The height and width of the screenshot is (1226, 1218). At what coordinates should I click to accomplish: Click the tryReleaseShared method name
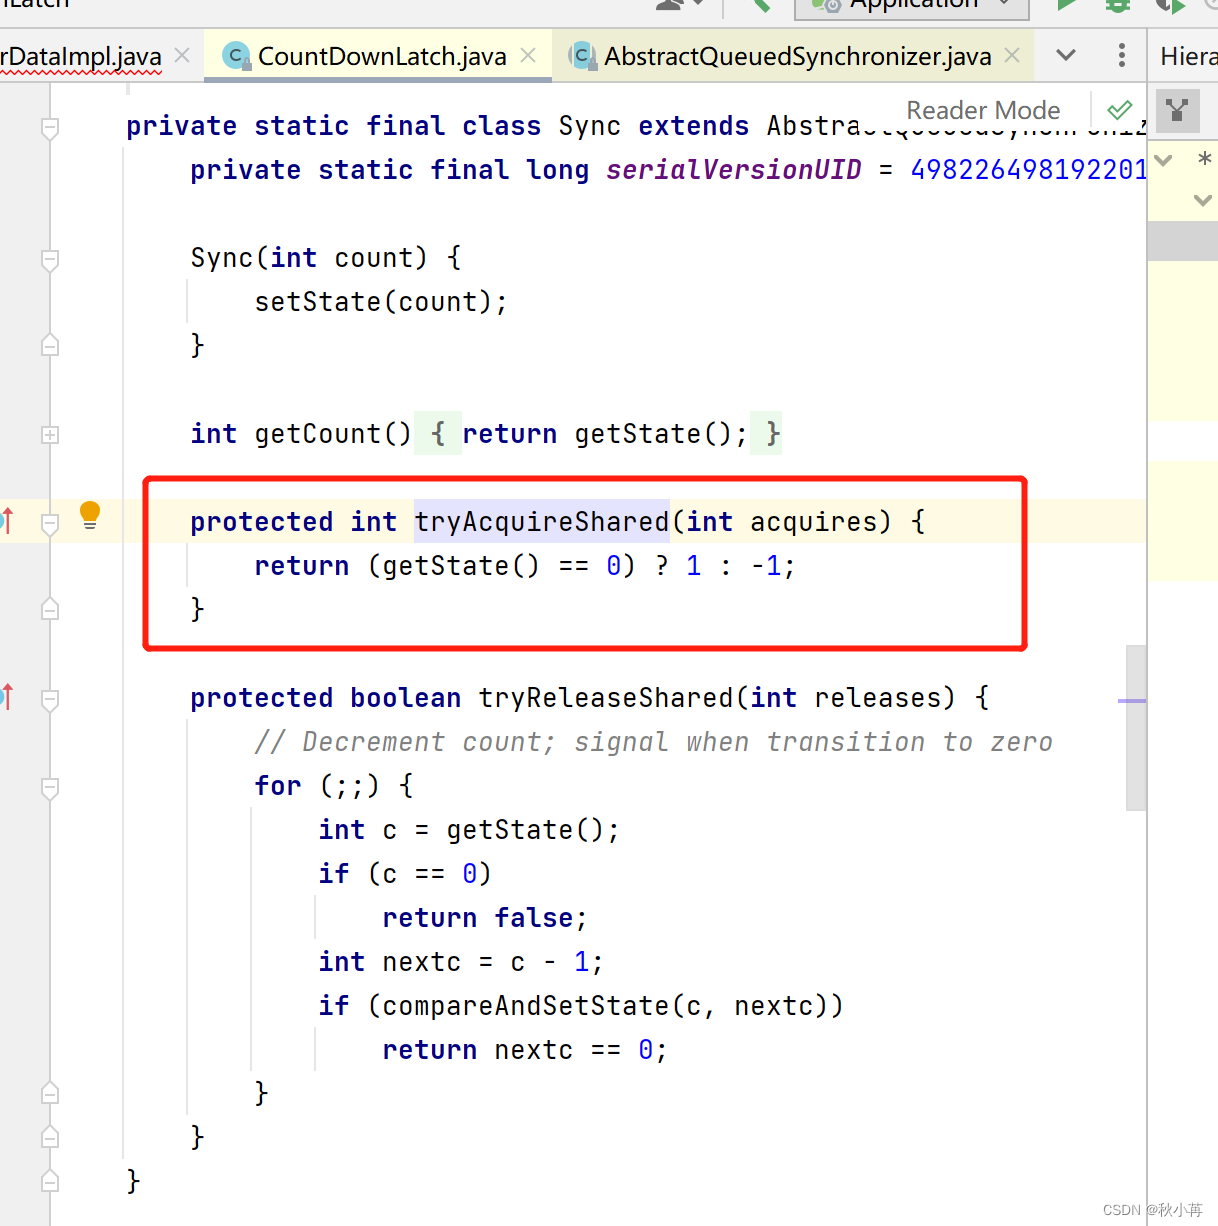pos(606,697)
